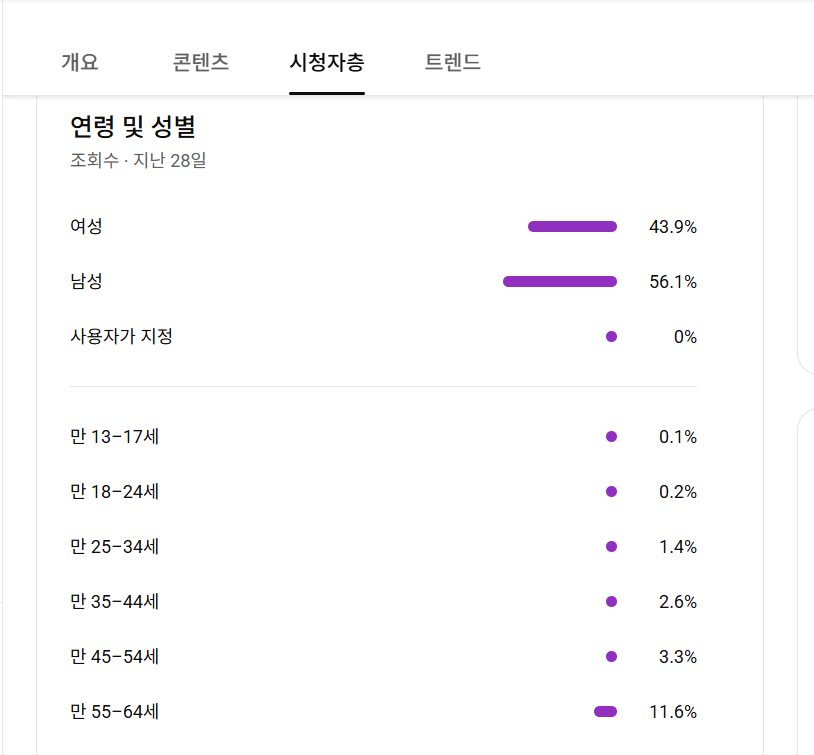Click the dot marker for 만 25–34세
The height and width of the screenshot is (755, 814).
(x=611, y=547)
